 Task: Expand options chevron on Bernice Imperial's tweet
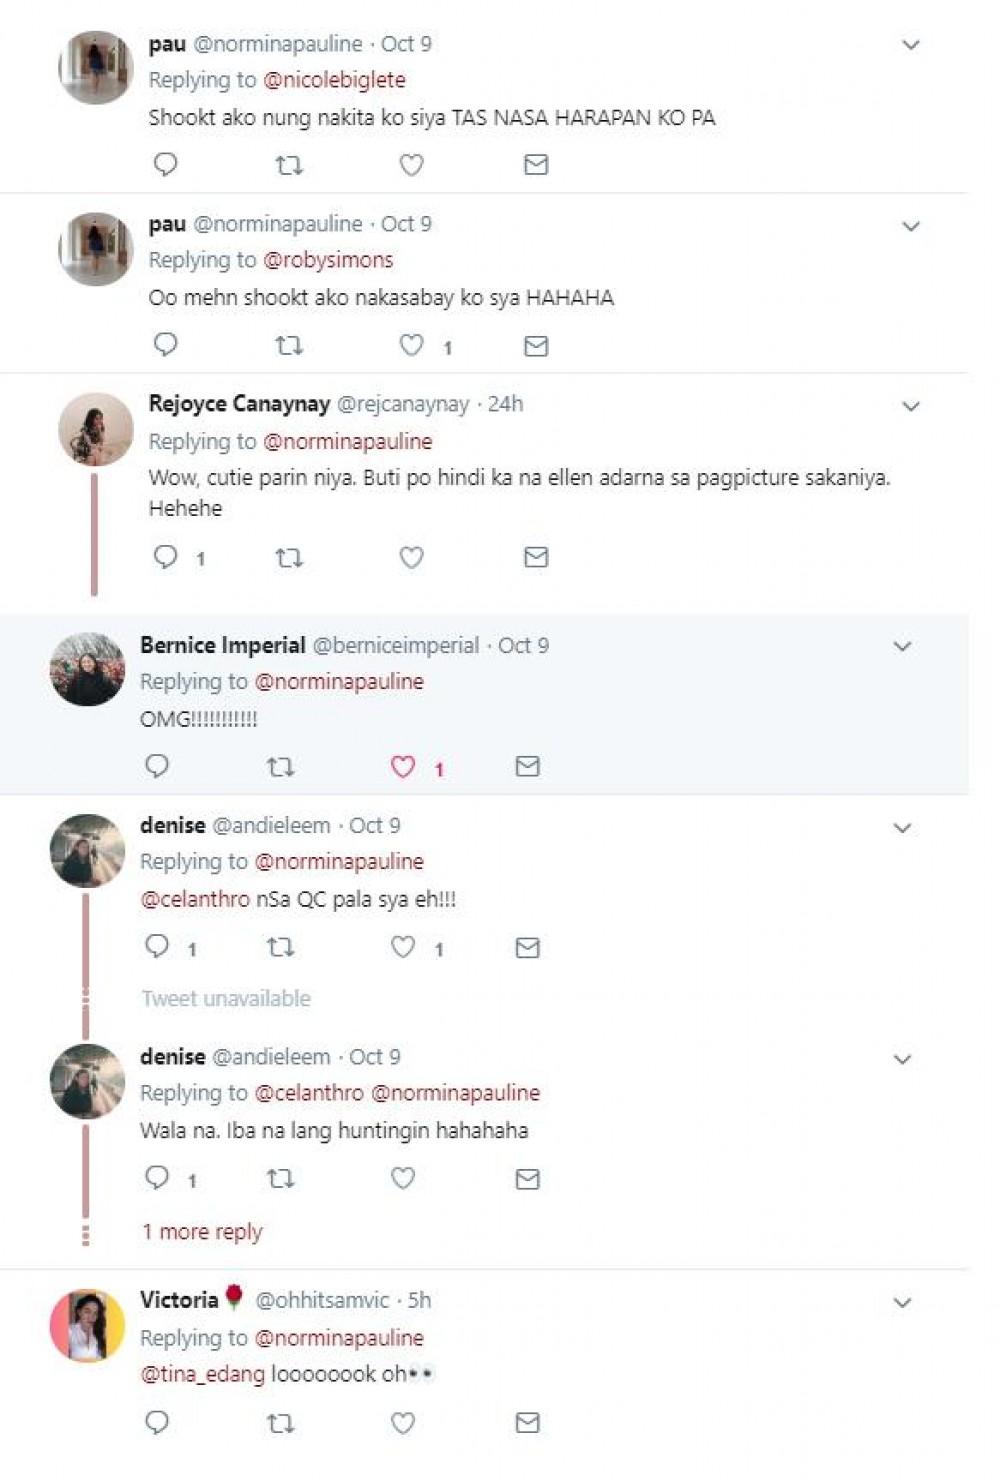902,647
